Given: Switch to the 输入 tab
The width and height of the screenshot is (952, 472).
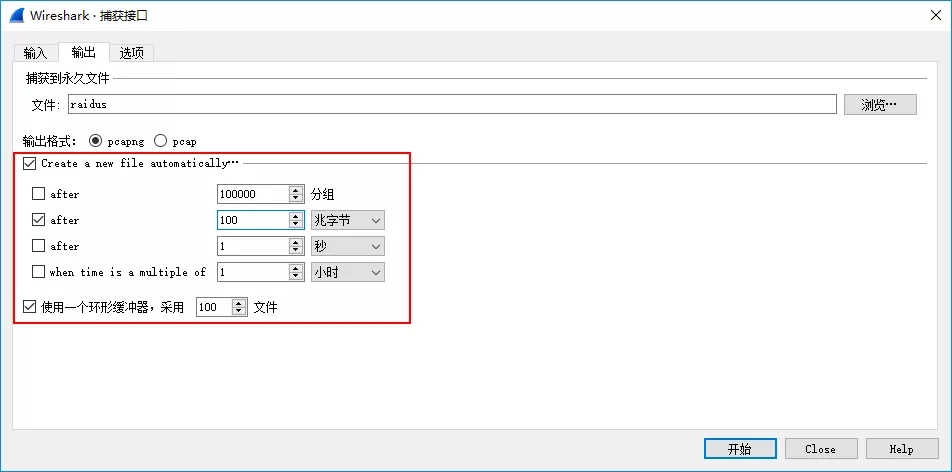Looking at the screenshot, I should [35, 53].
